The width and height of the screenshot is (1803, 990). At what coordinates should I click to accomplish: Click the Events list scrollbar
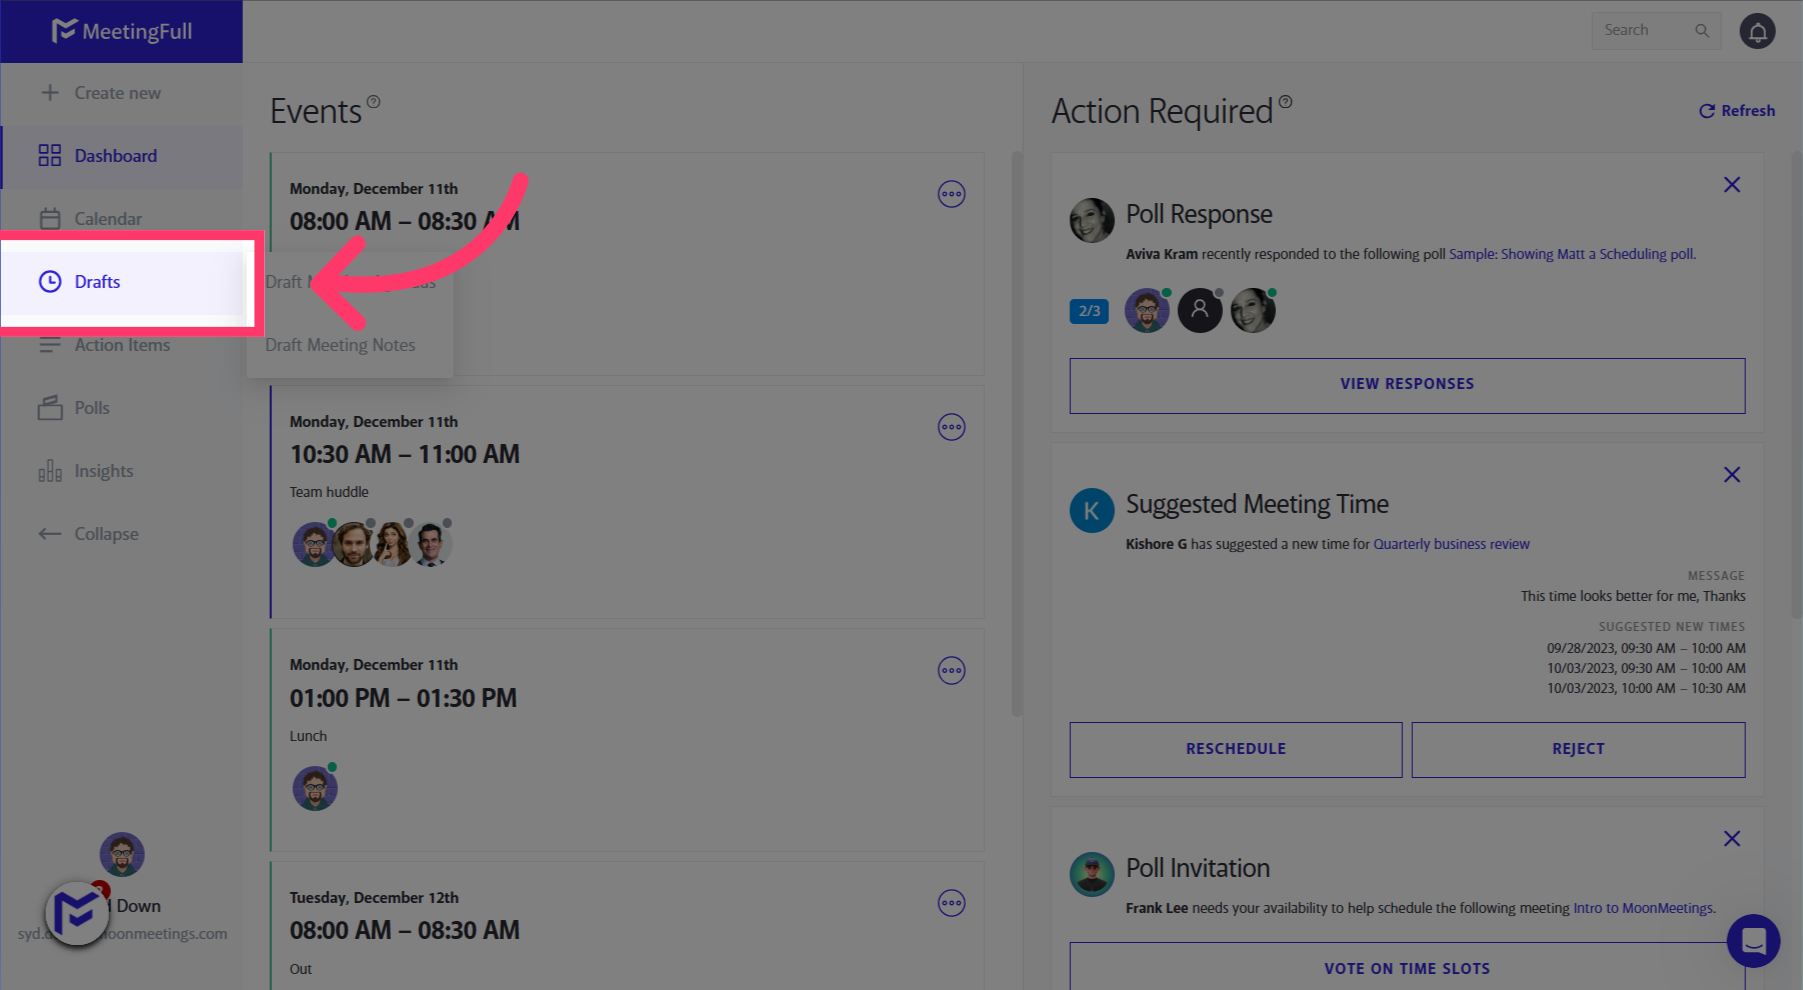pos(1017,433)
